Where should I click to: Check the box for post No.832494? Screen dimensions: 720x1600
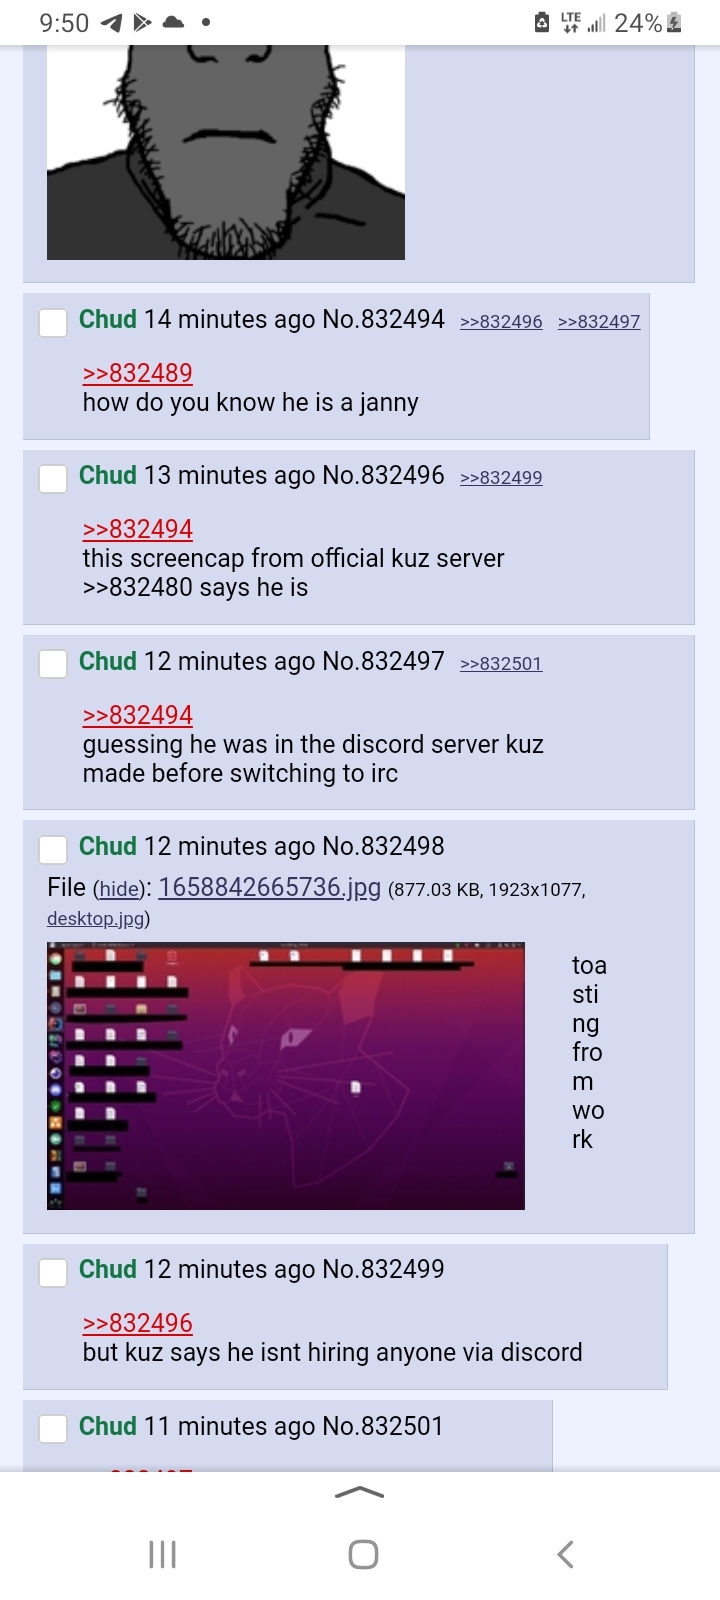click(53, 322)
